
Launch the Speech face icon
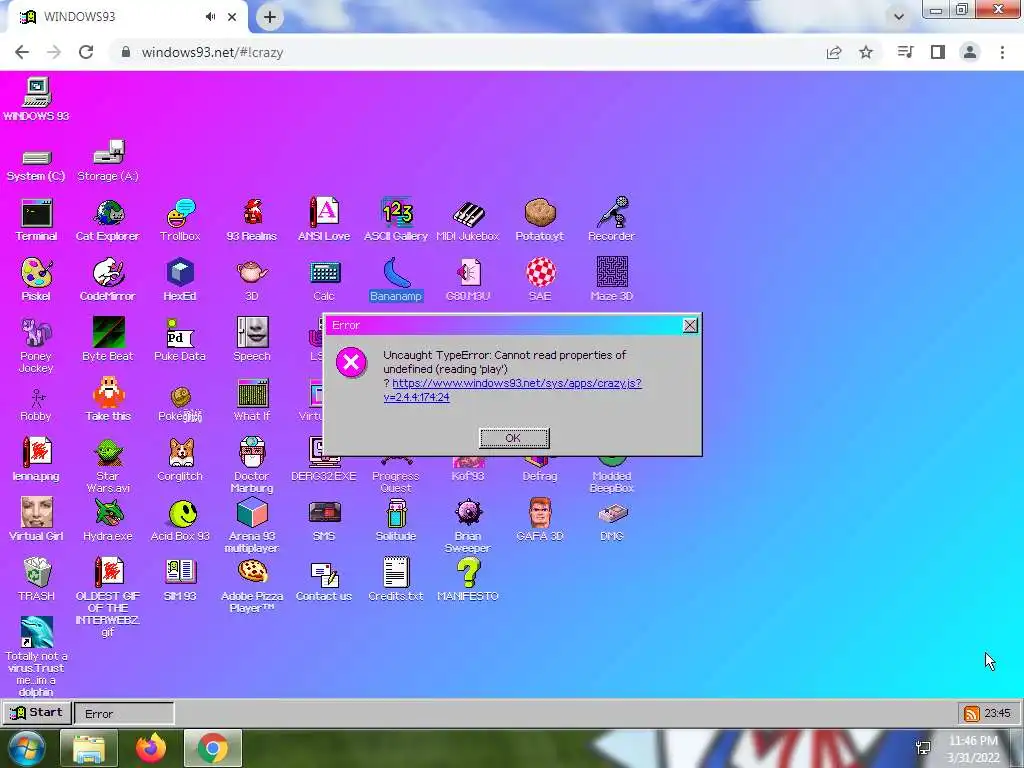(x=252, y=332)
